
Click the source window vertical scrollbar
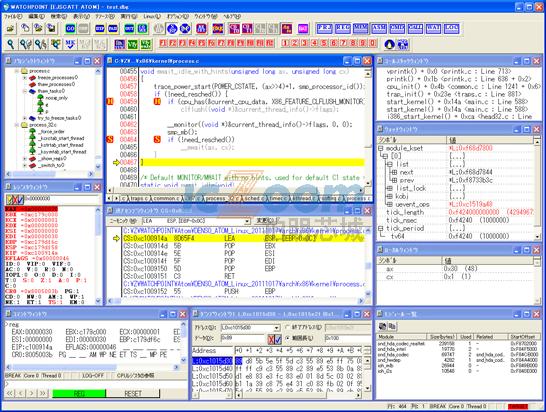click(368, 127)
